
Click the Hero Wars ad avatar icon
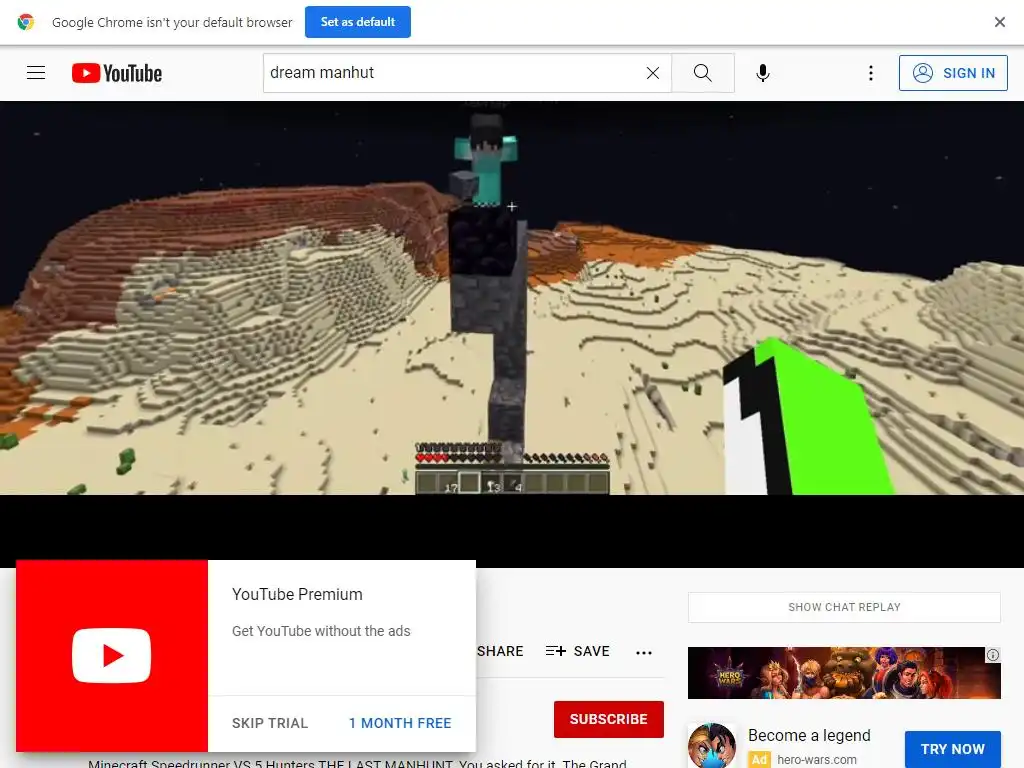(712, 745)
